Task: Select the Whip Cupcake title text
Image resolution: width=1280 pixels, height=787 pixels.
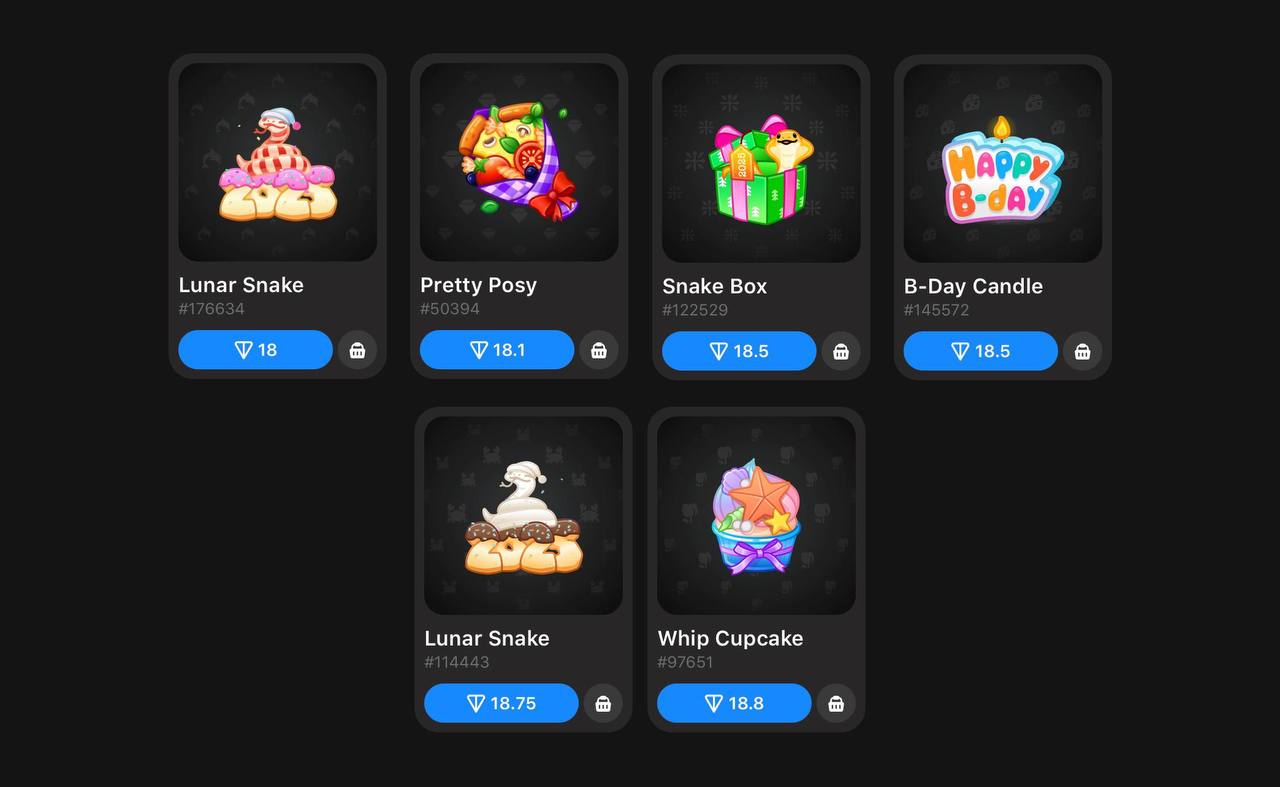Action: pos(730,638)
